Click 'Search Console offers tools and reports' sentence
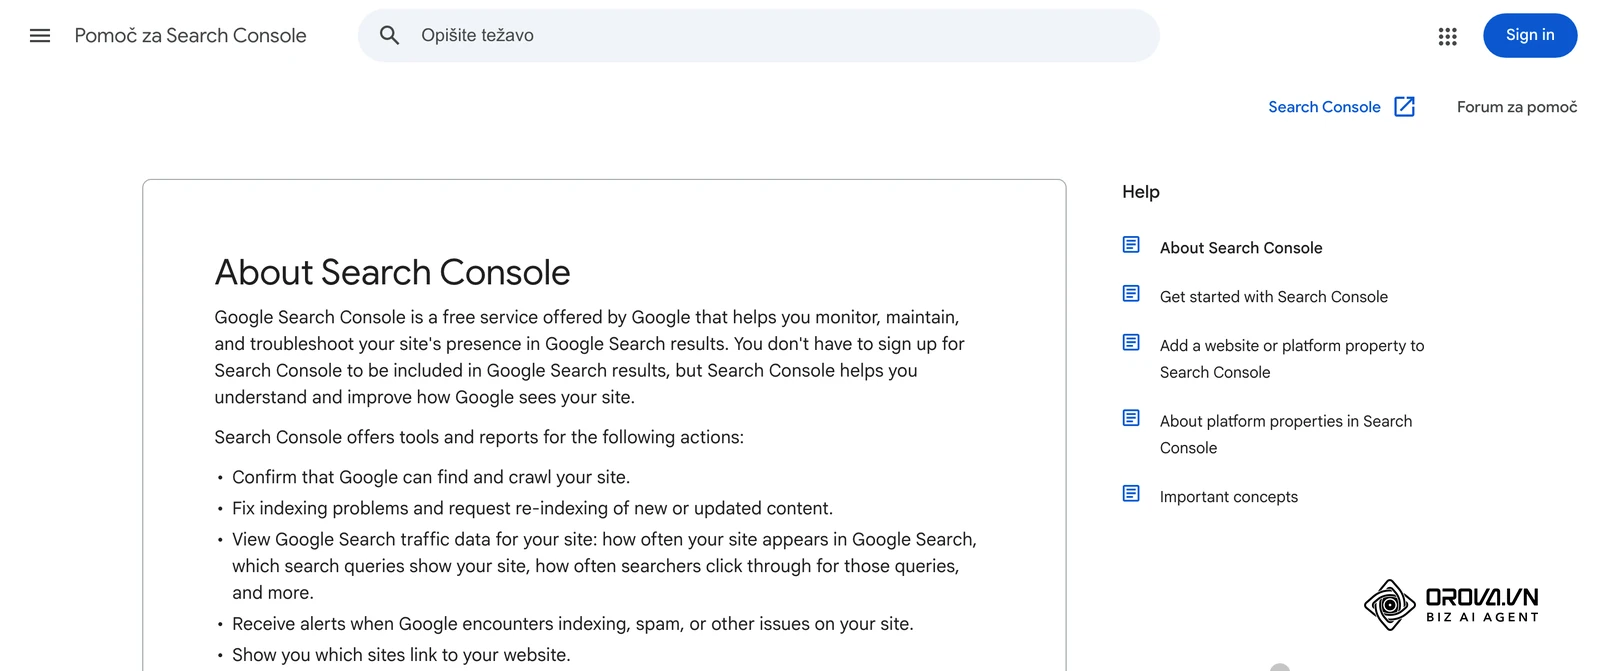1600x671 pixels. pyautogui.click(x=479, y=437)
